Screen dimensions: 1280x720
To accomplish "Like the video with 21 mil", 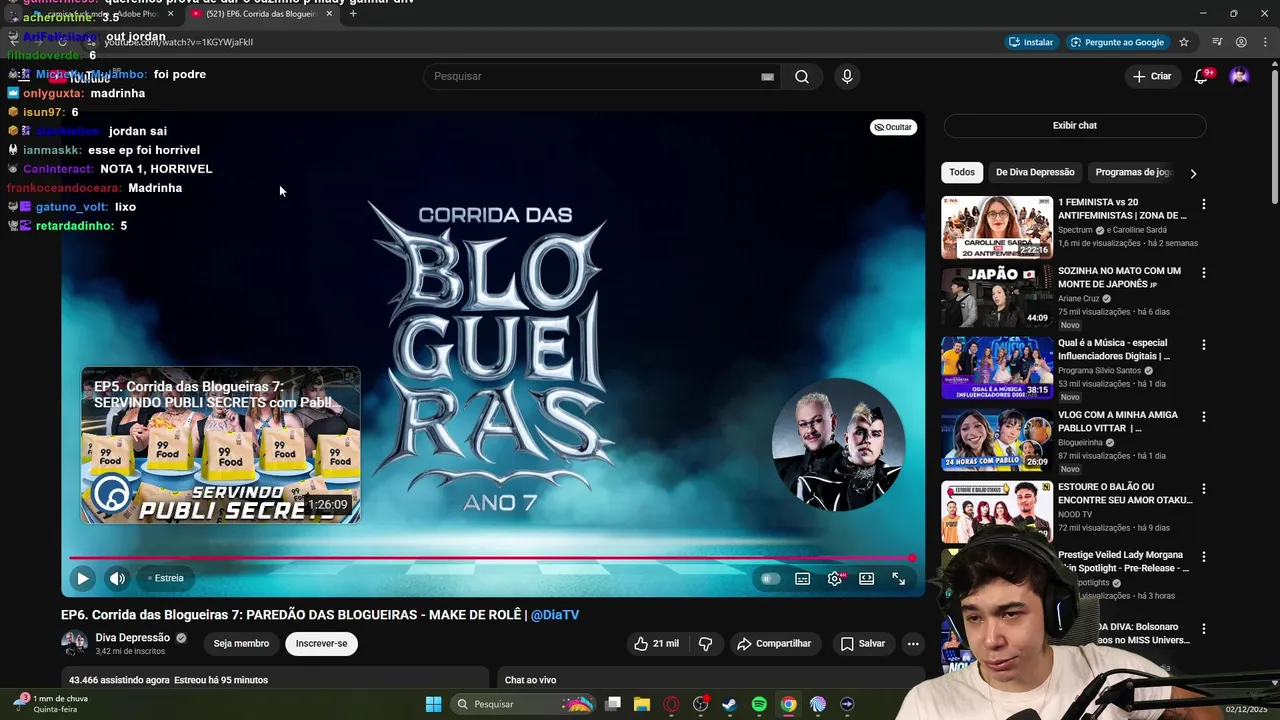I will [x=656, y=644].
